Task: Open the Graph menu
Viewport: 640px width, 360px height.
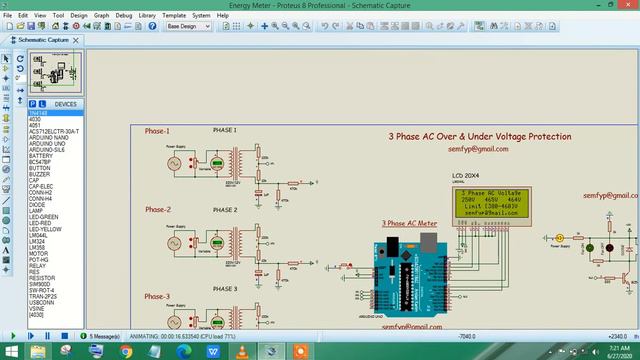Action: point(101,16)
